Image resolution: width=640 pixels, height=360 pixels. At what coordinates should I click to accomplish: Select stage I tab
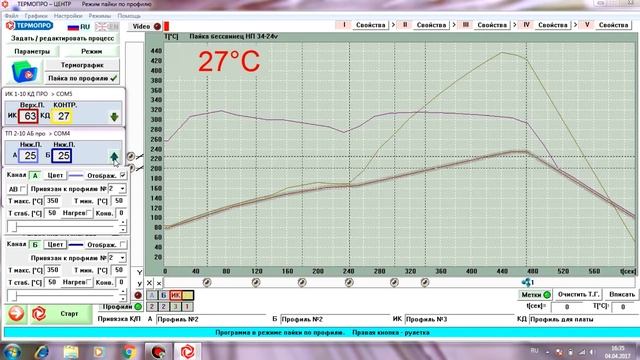pos(344,25)
